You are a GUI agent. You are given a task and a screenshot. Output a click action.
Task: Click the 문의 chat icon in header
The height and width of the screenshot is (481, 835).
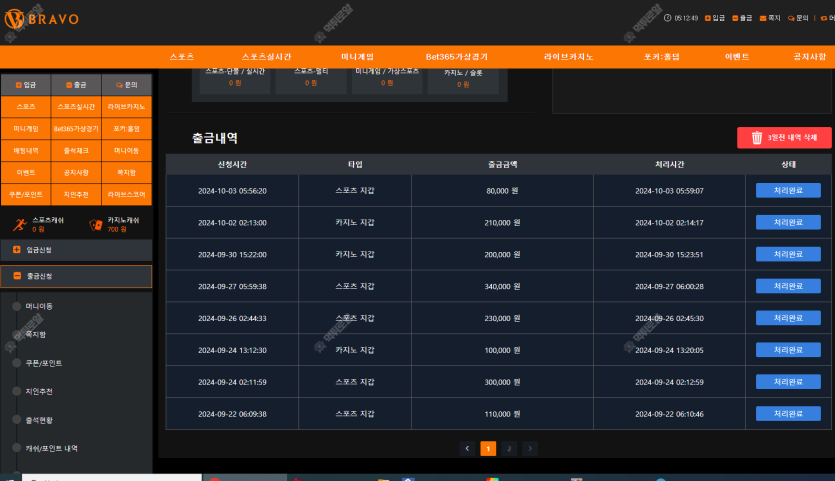coord(791,18)
